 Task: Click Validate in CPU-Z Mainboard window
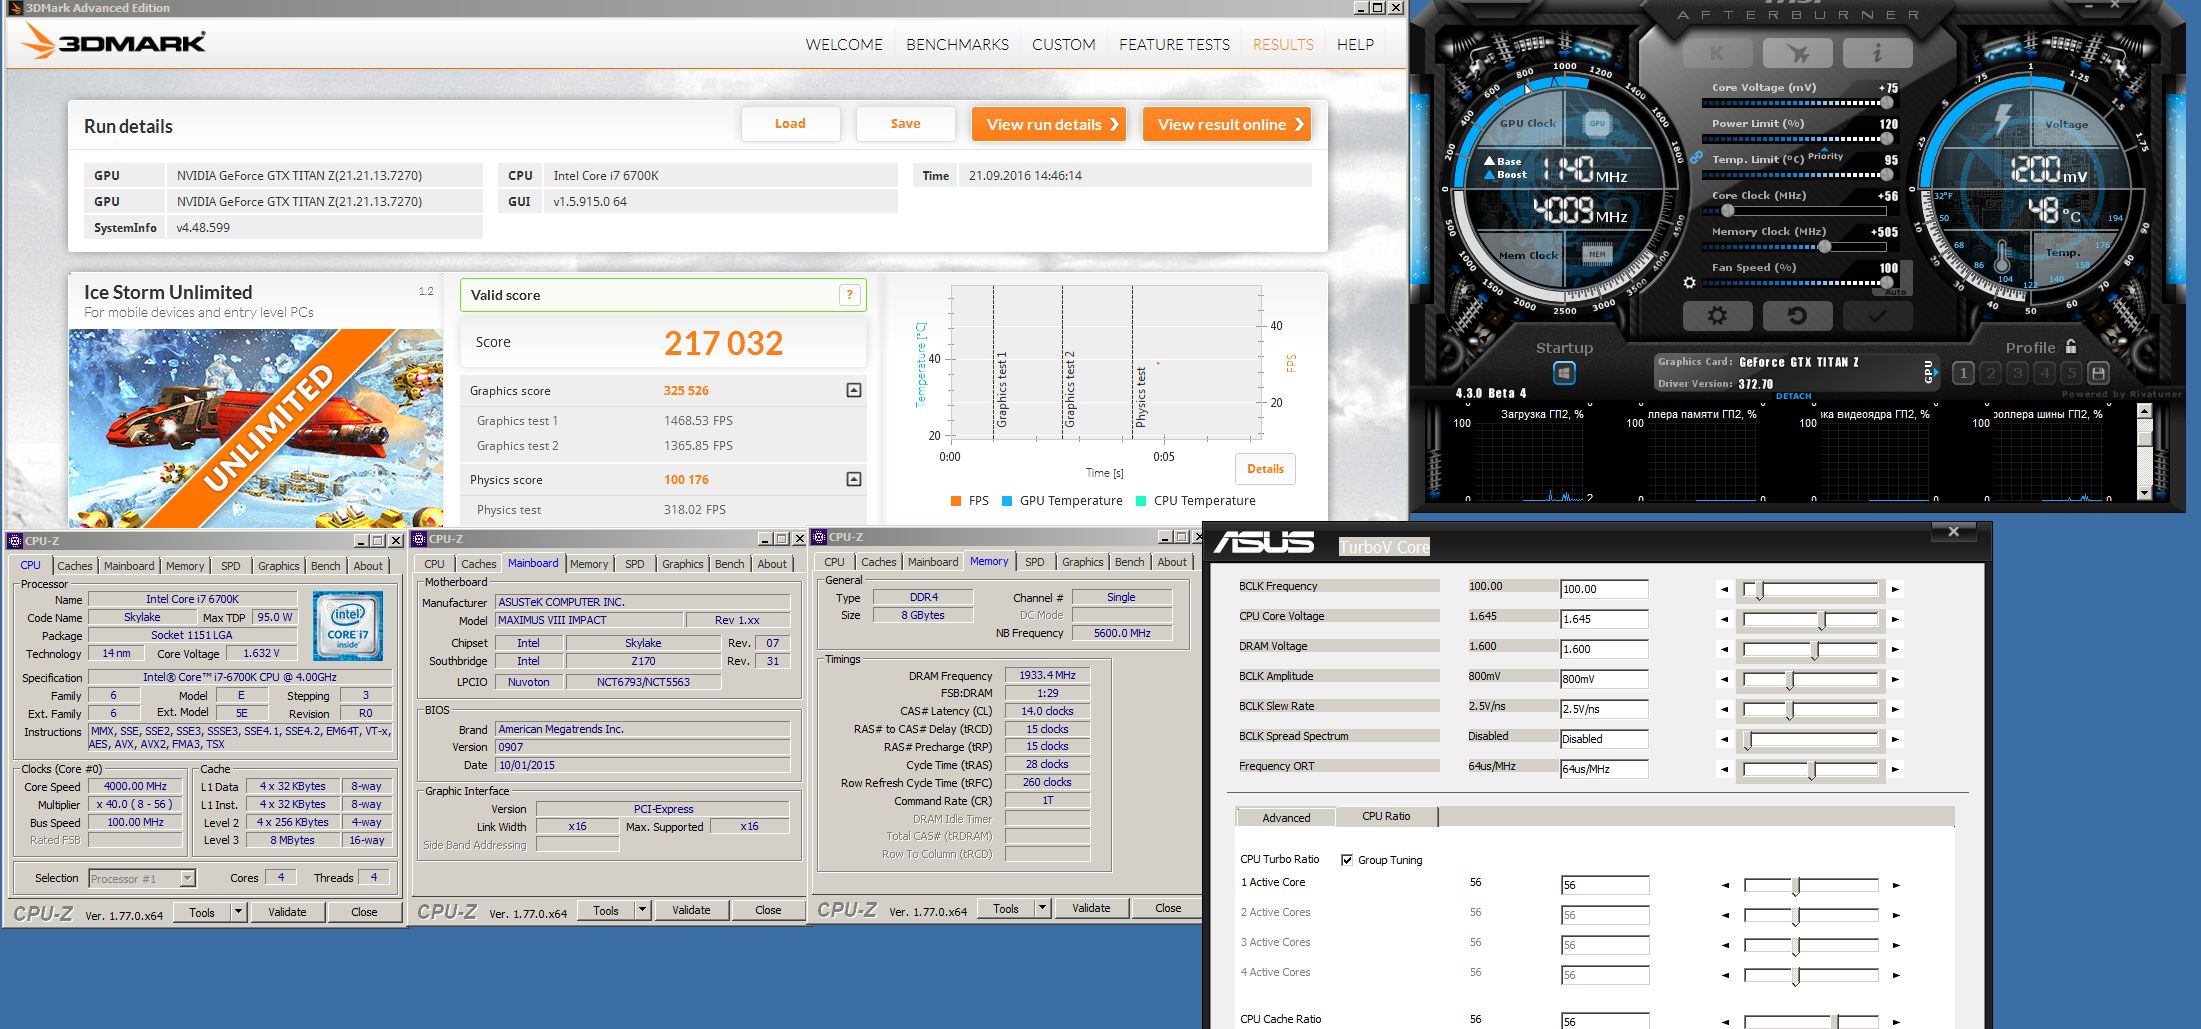(691, 910)
